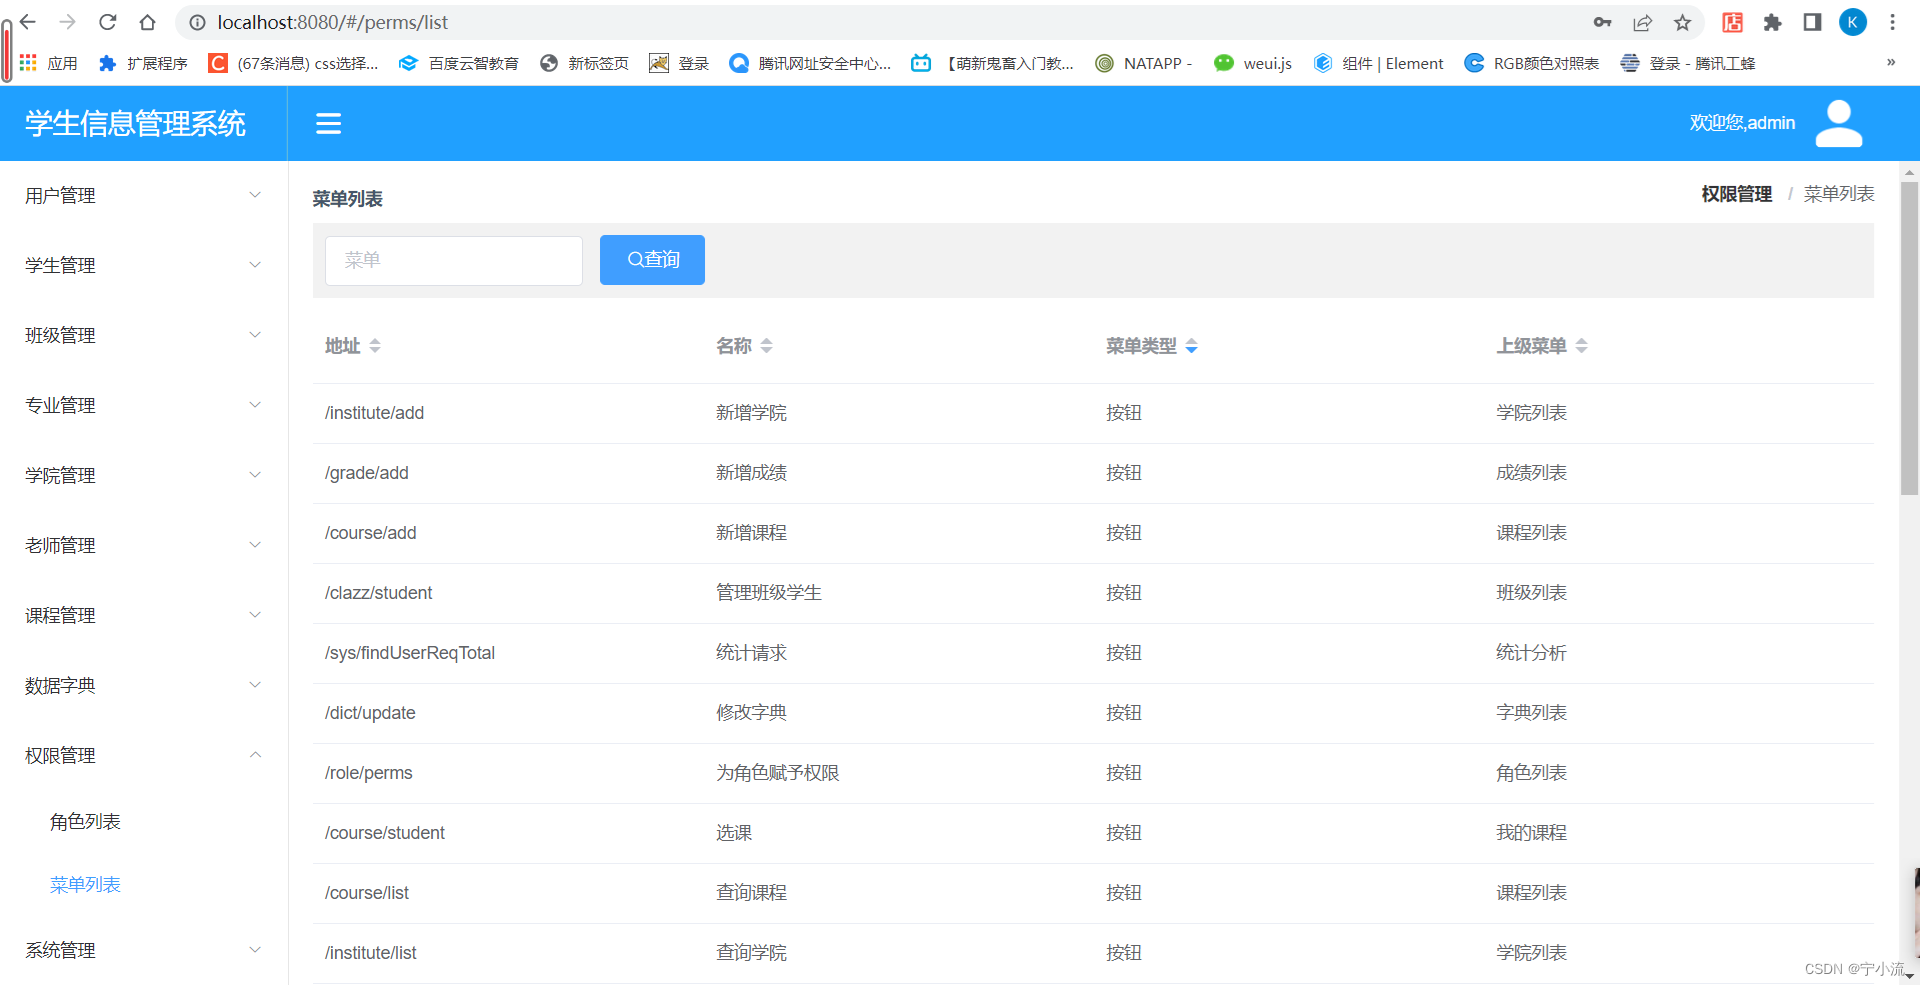Sort by the 上级菜单 column sort arrows
The height and width of the screenshot is (985, 1920).
pyautogui.click(x=1582, y=346)
